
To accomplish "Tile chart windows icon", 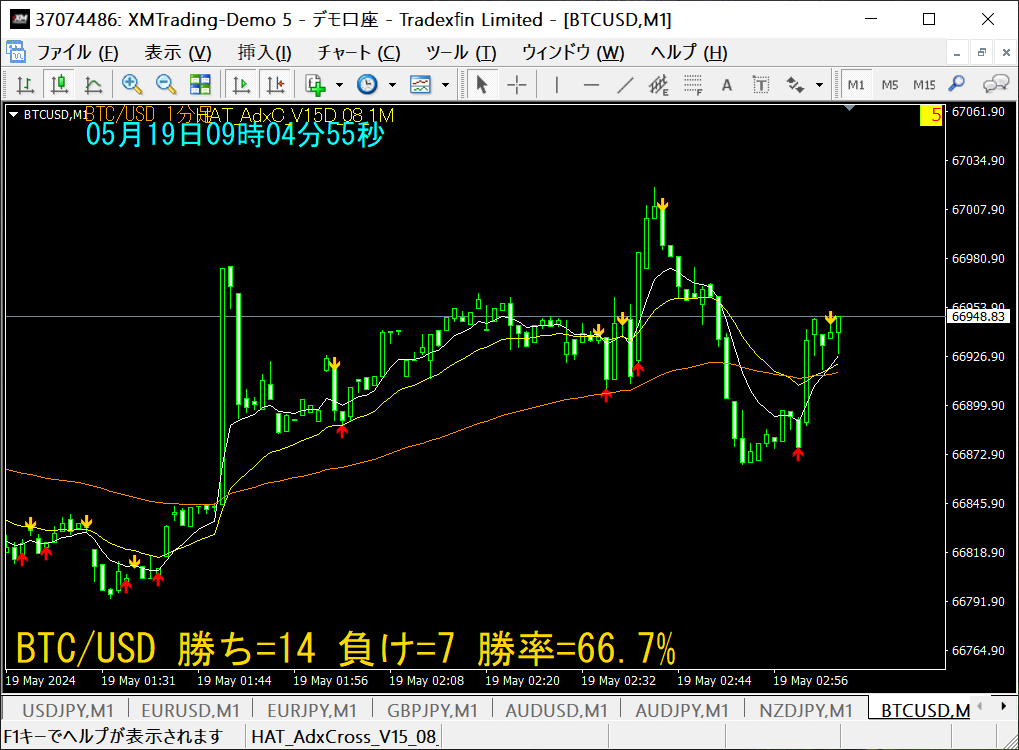I will coord(200,84).
